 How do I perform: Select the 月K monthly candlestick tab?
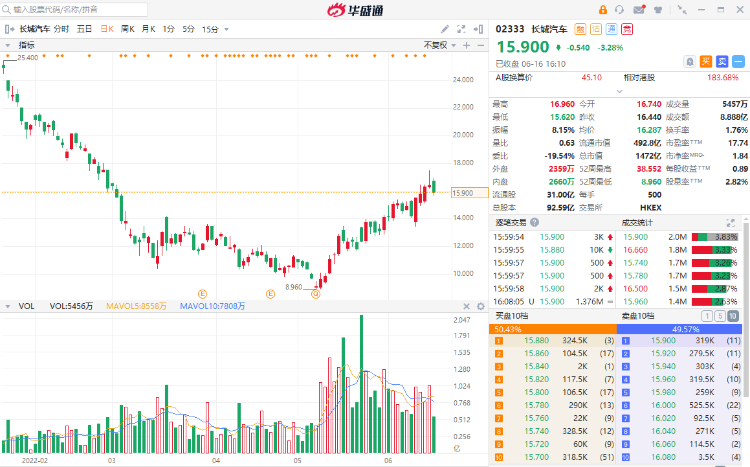click(x=149, y=29)
